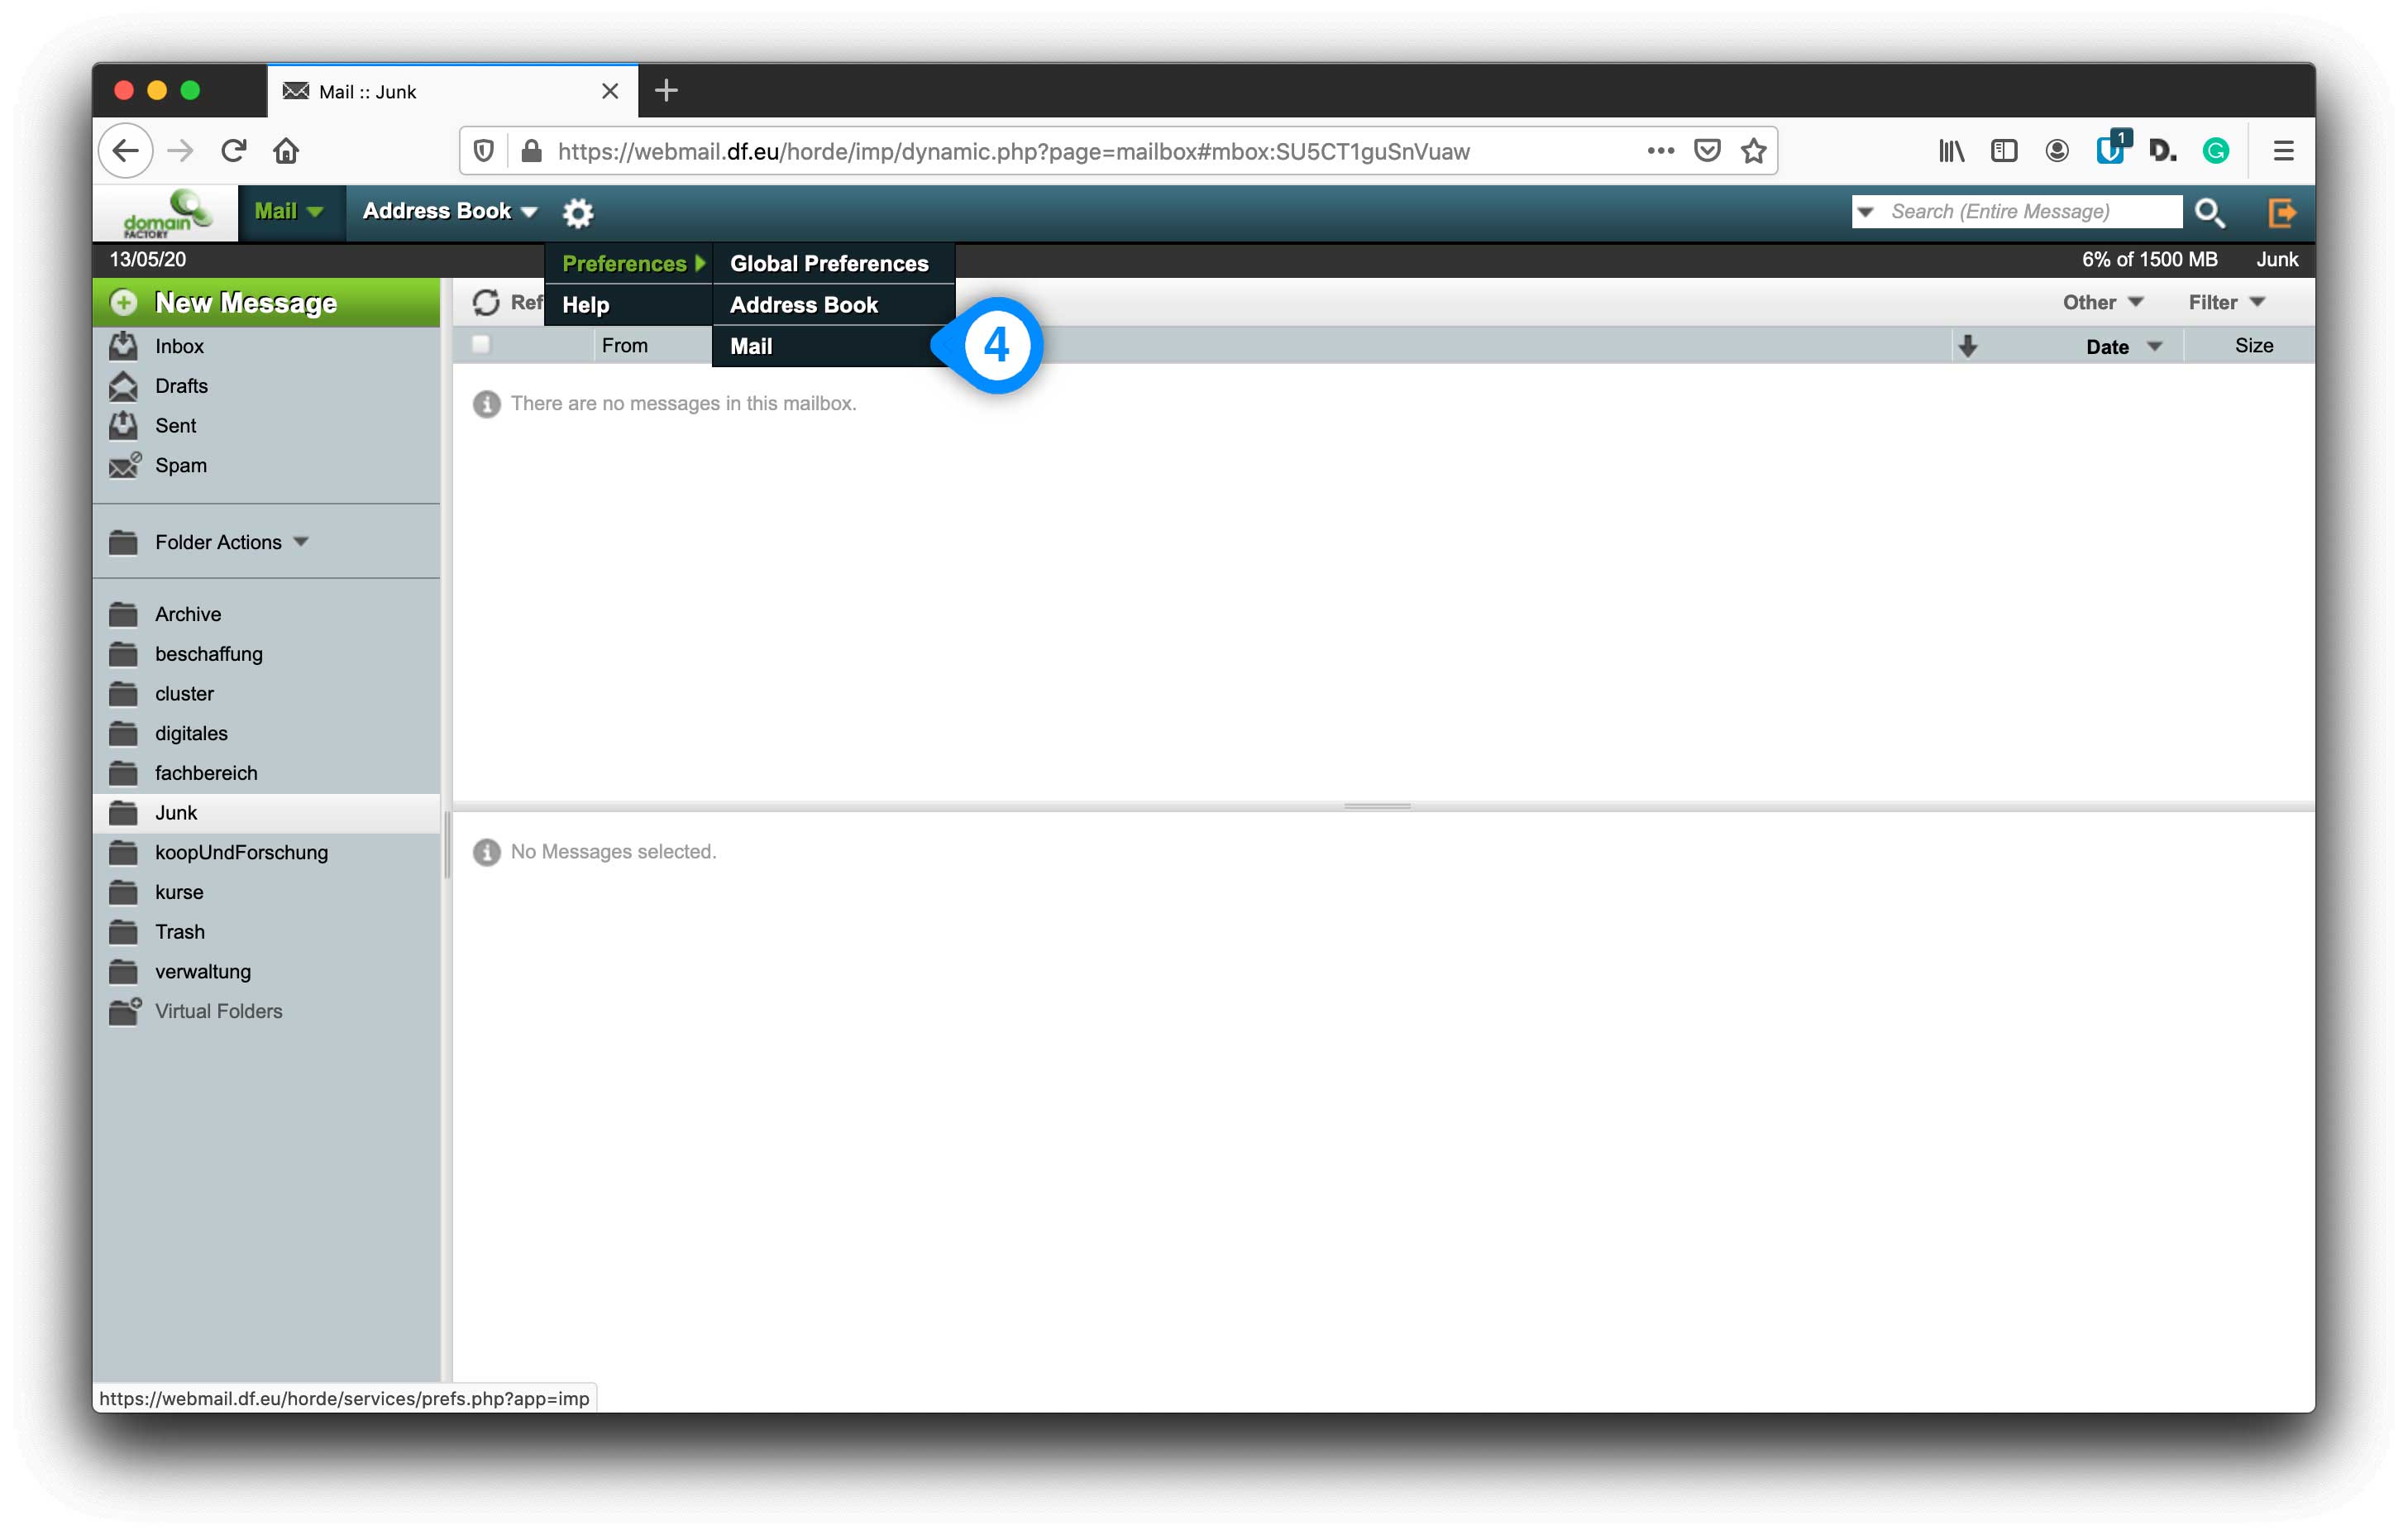Image resolution: width=2408 pixels, height=1535 pixels.
Task: Go back with browser back arrow
Action: [126, 151]
